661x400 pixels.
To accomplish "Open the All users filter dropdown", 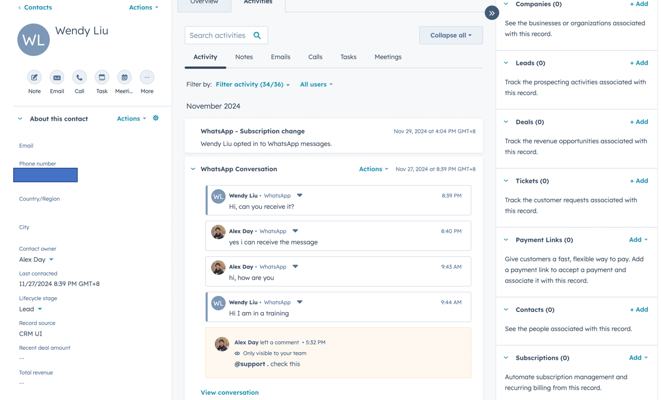I will (x=316, y=84).
